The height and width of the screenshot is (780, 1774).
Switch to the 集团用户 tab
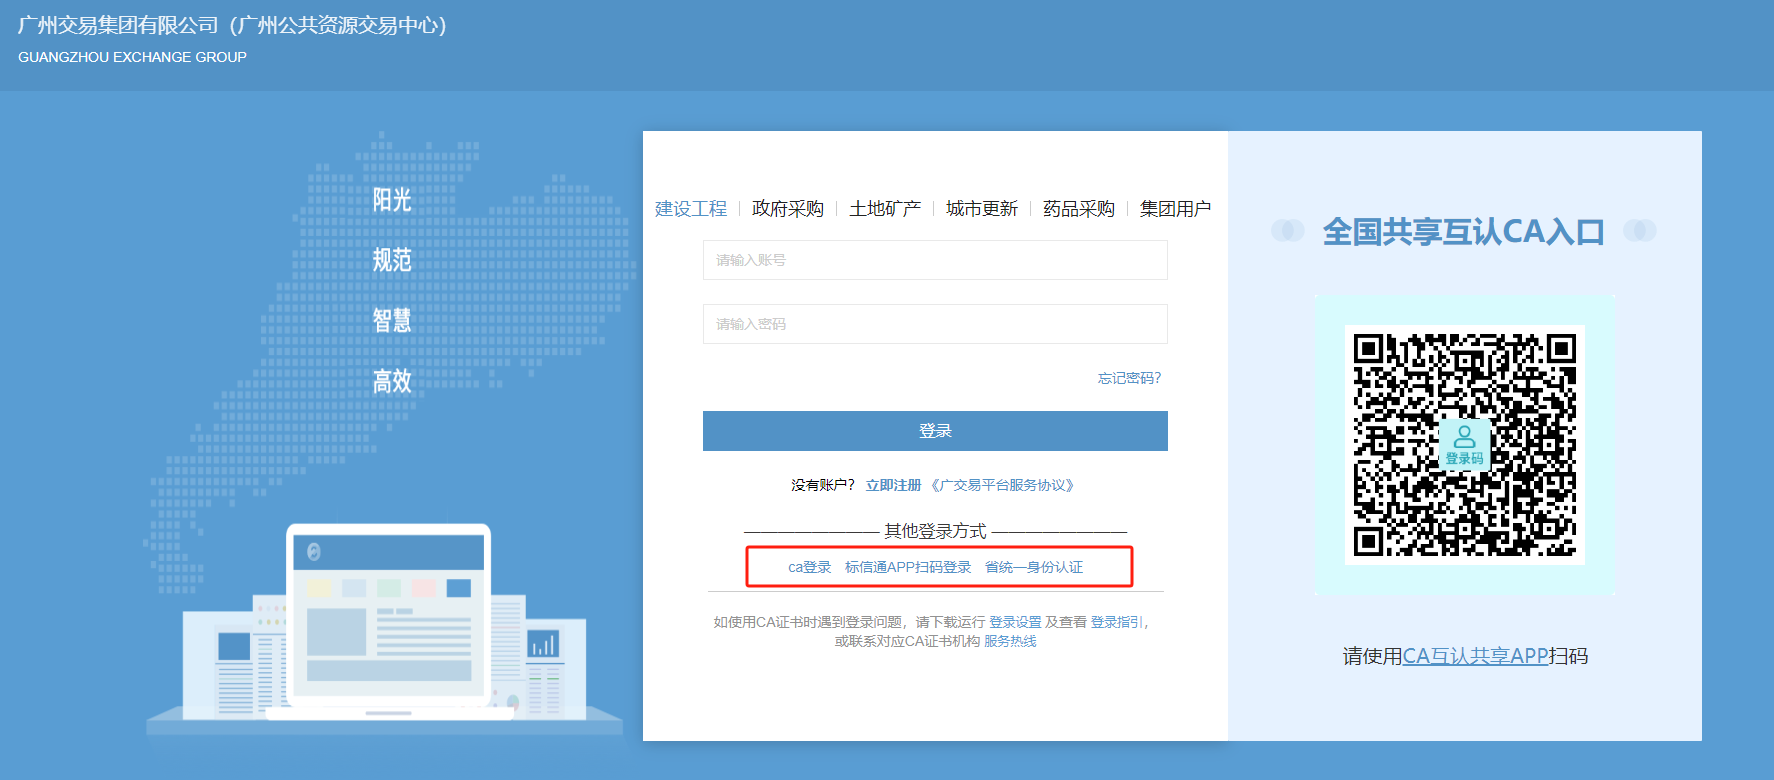pos(1175,209)
